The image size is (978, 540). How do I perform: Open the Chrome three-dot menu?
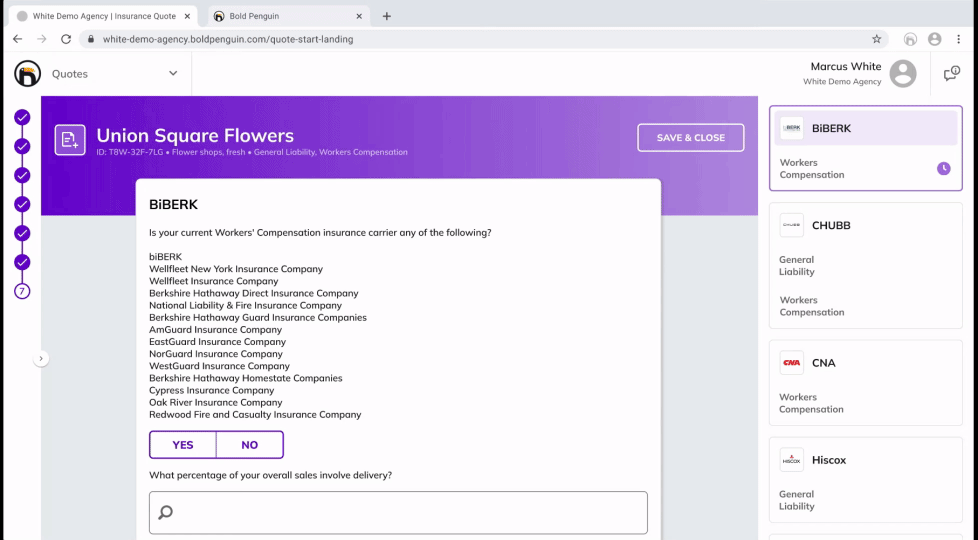(x=959, y=39)
